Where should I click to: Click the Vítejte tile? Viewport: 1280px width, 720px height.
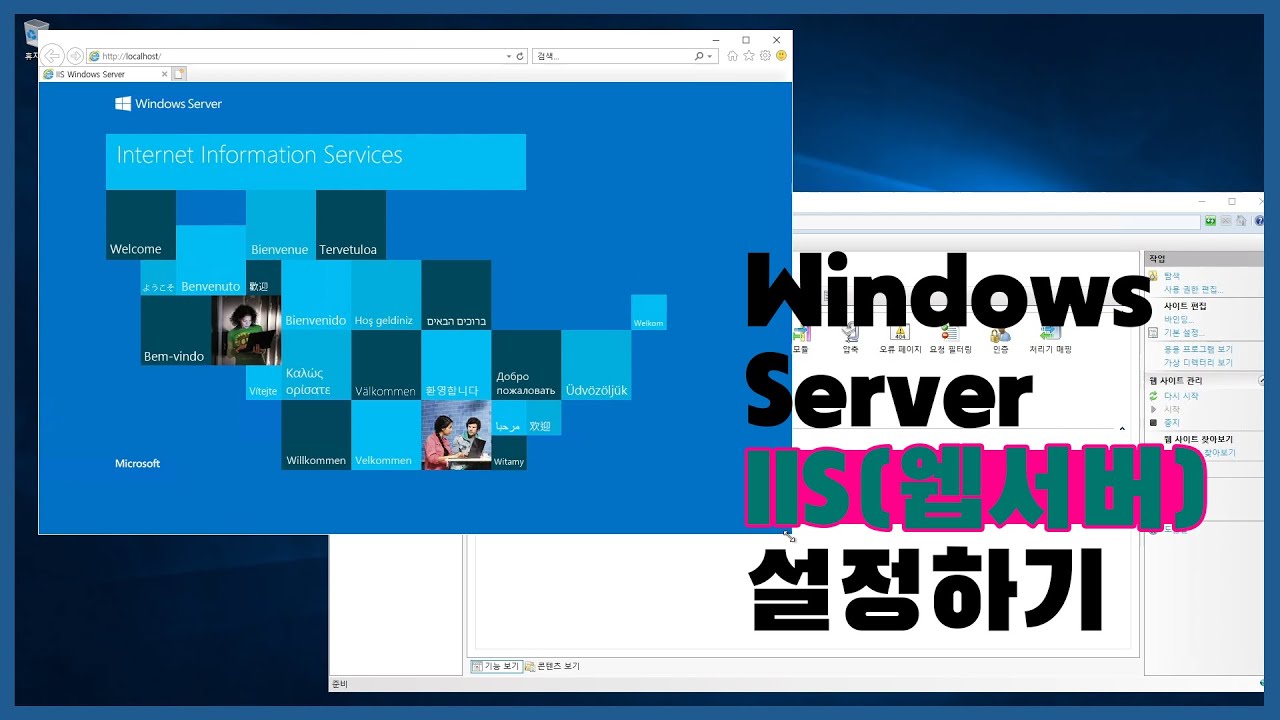tap(263, 382)
